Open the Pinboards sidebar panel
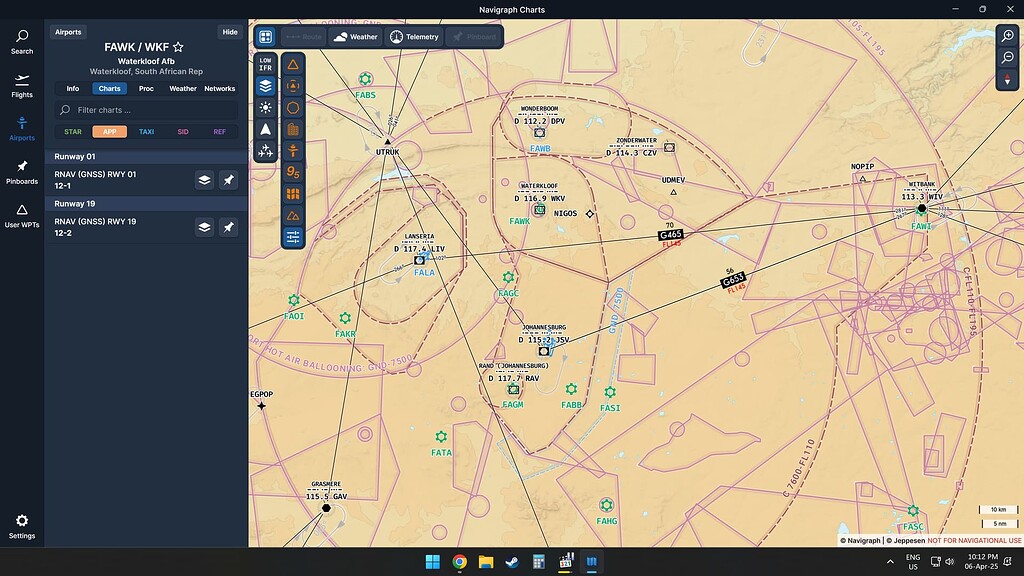The image size is (1024, 576). click(x=21, y=170)
